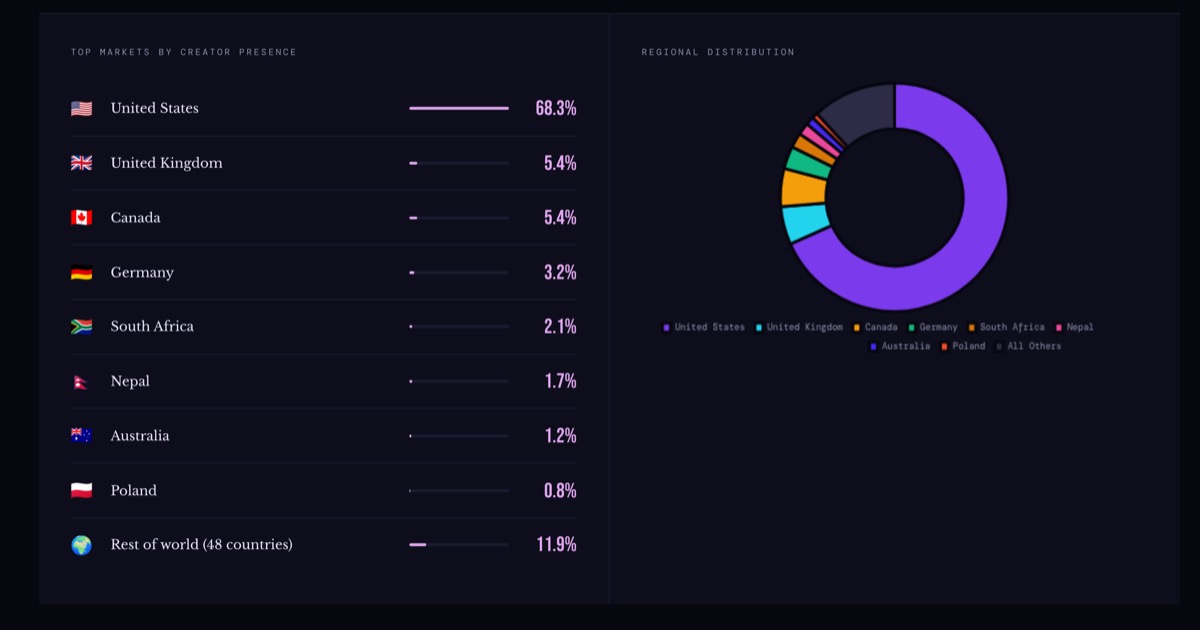Switch to the Regional Distribution section
1200x630 pixels.
718,52
